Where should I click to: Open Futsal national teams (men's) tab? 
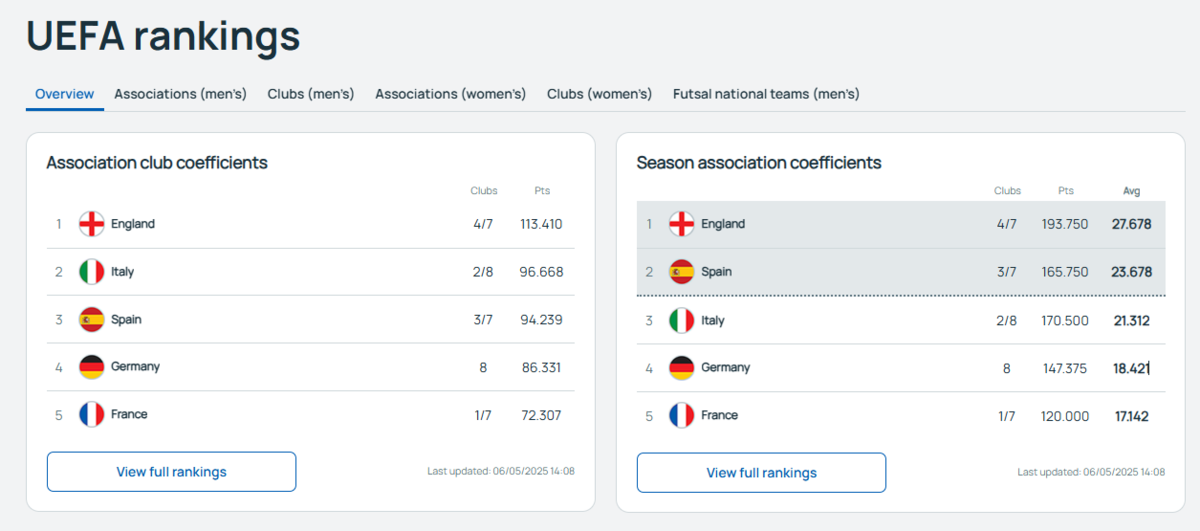coord(766,94)
